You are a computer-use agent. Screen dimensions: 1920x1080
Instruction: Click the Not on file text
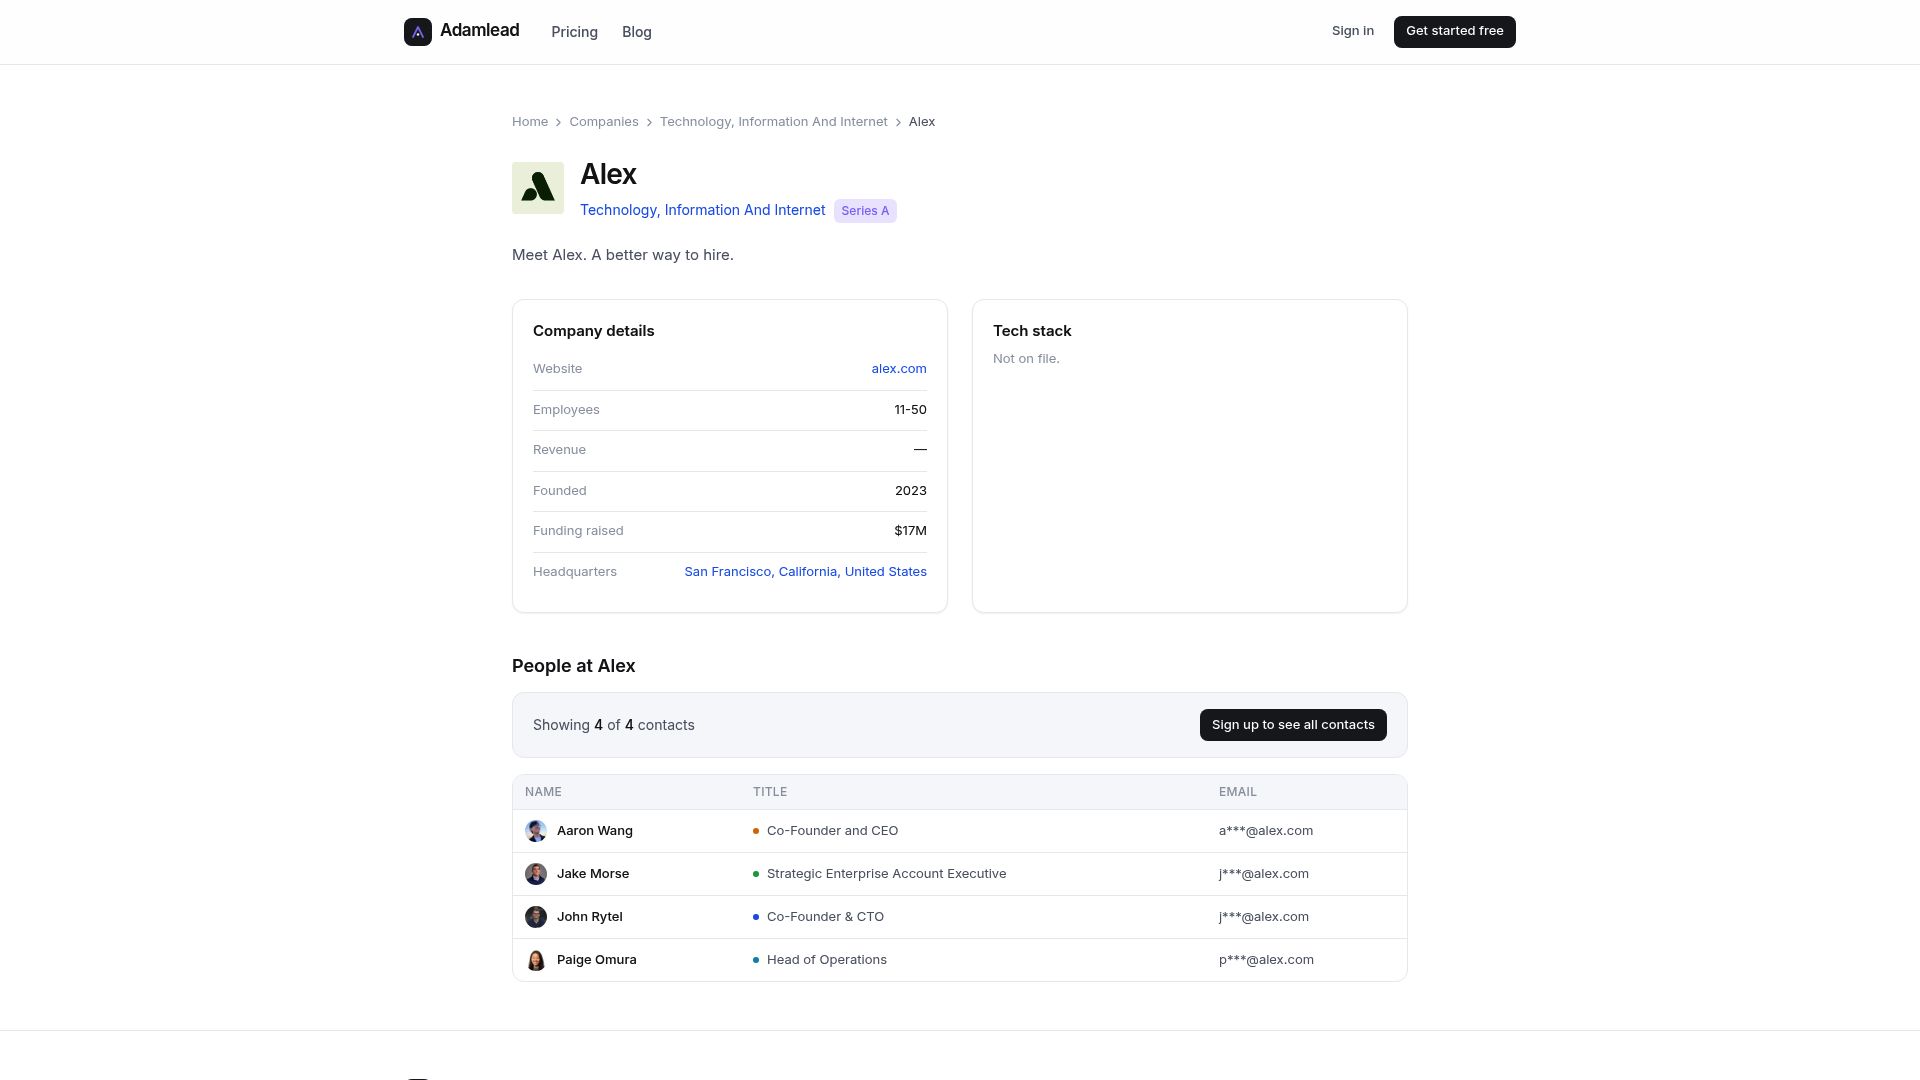tap(1026, 359)
